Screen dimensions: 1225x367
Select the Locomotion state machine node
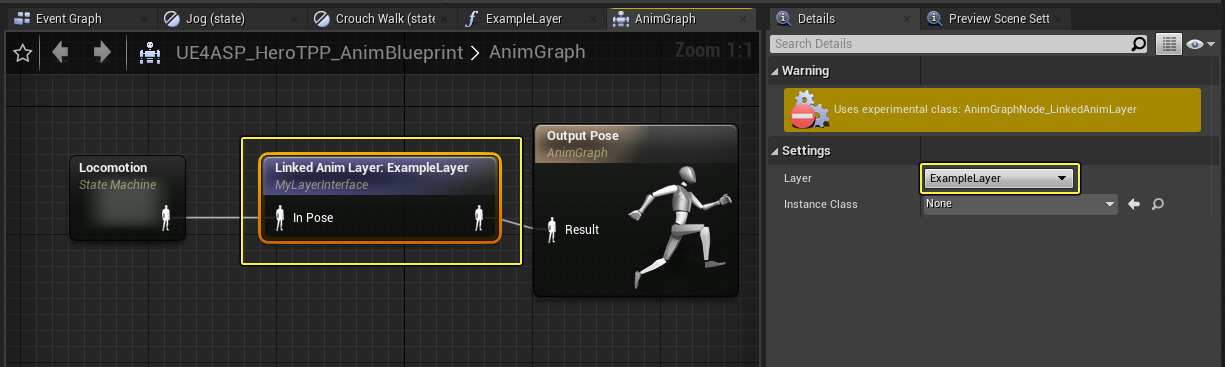coord(127,197)
